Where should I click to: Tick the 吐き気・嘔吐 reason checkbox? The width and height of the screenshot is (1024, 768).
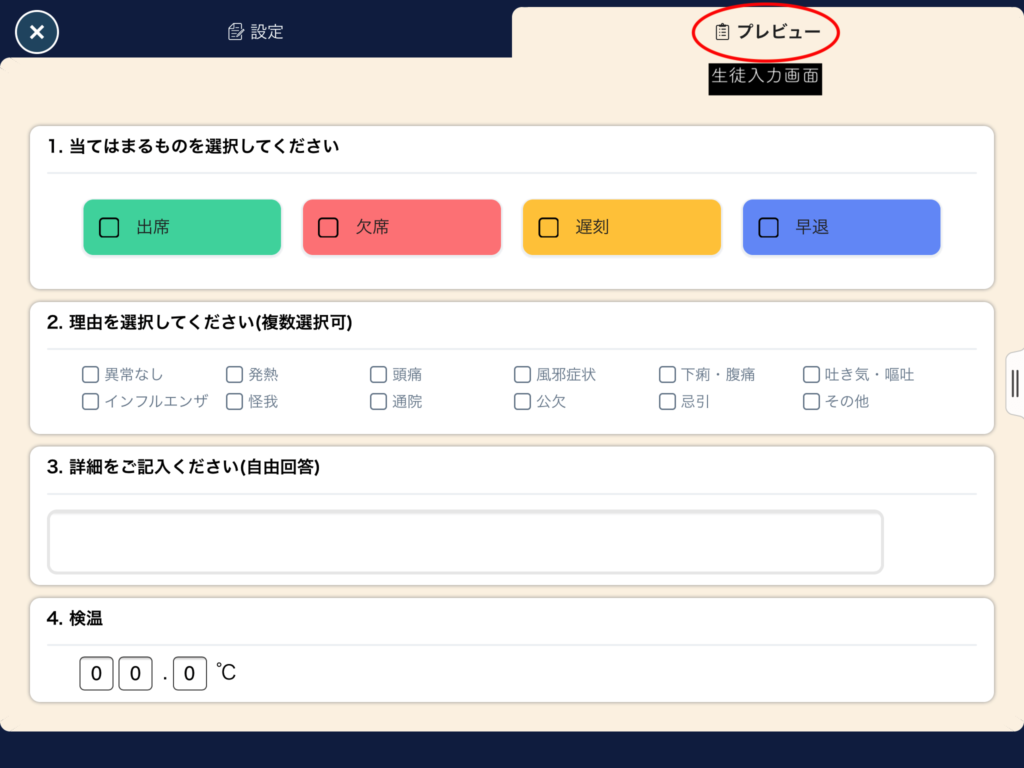click(x=810, y=374)
